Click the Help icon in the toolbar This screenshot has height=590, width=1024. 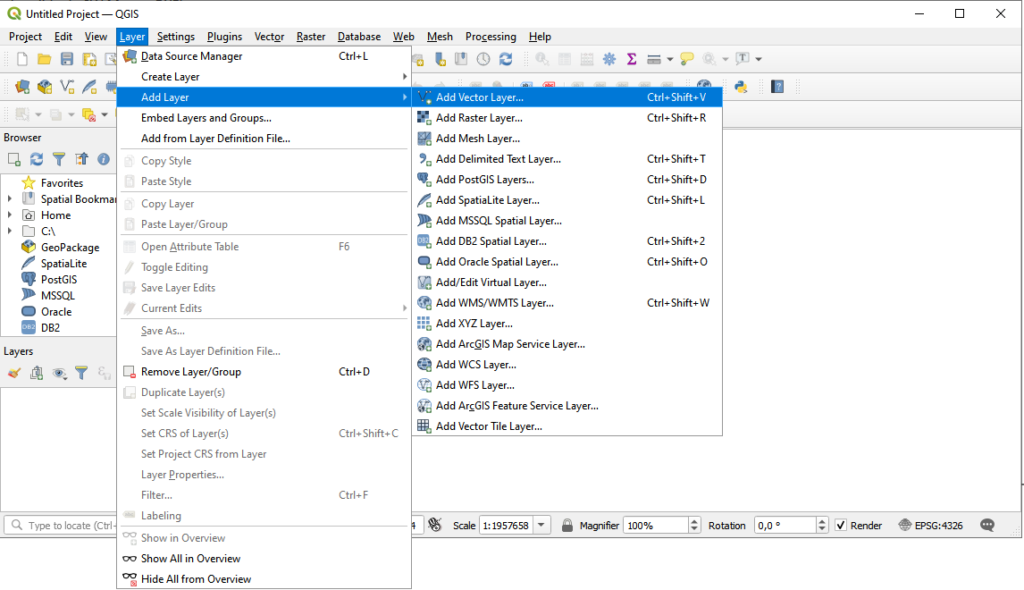777,87
